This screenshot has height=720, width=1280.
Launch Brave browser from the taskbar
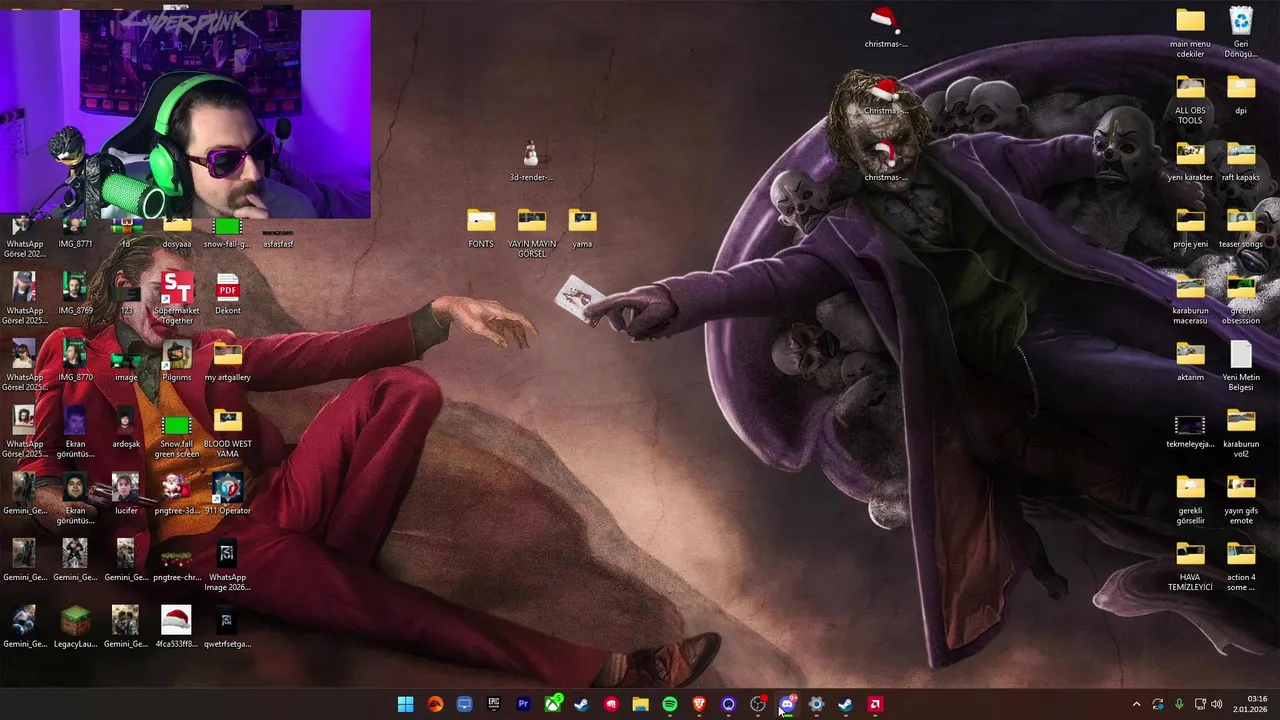699,704
